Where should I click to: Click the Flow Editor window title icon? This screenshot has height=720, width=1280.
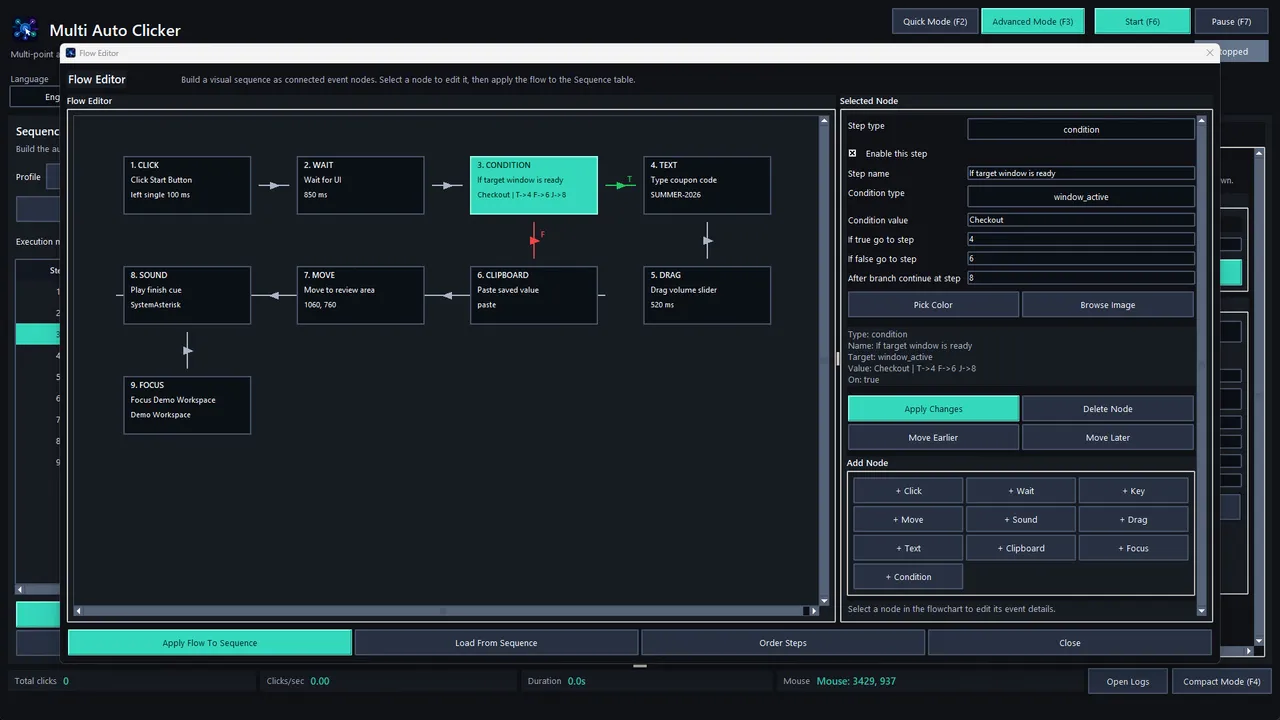[x=71, y=53]
